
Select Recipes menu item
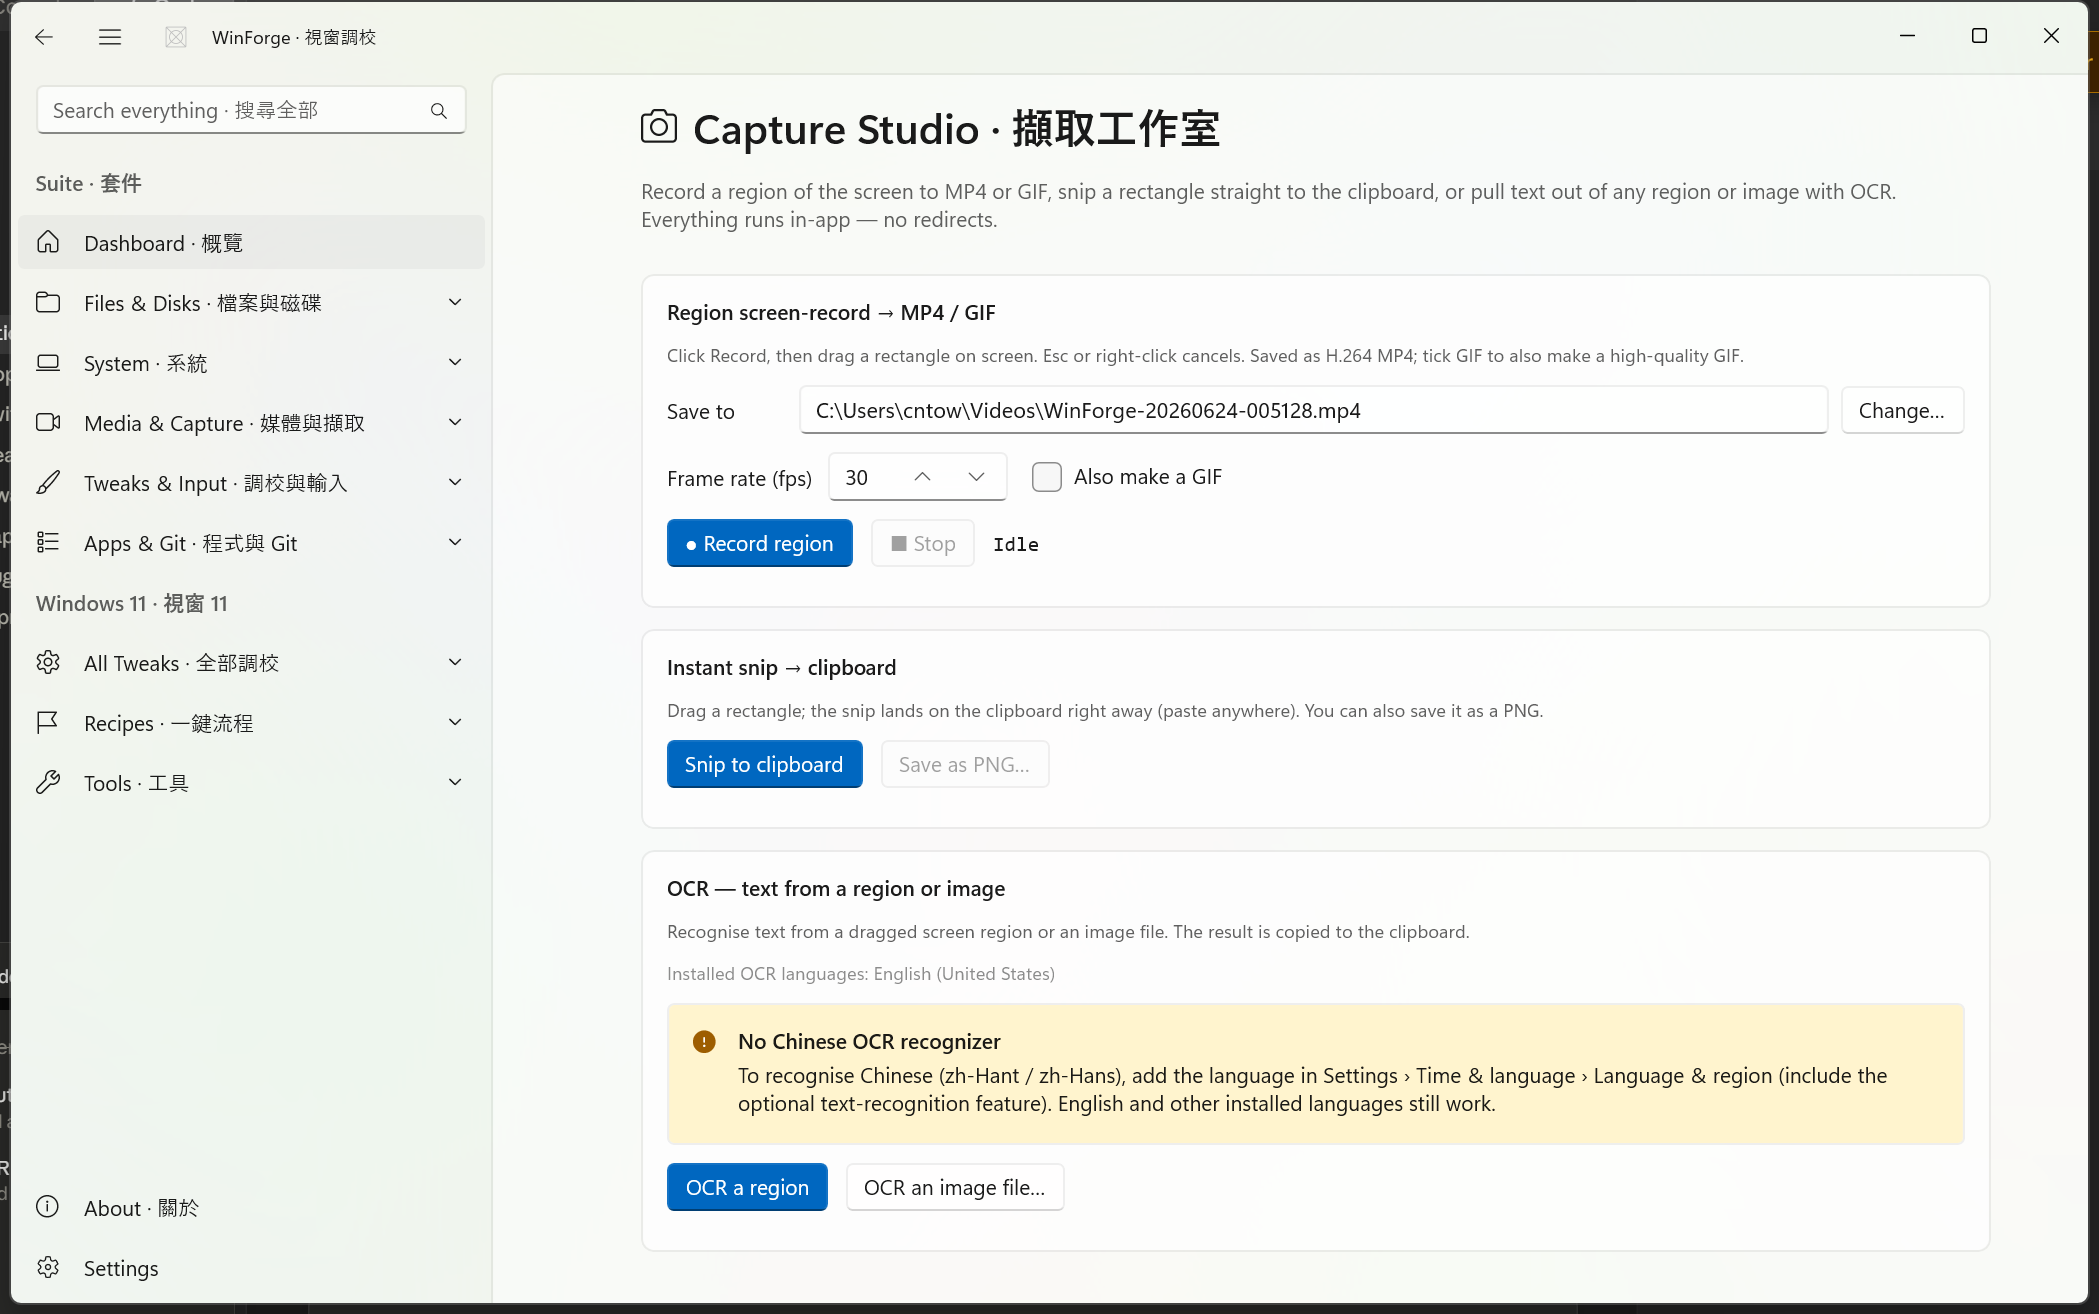click(x=251, y=722)
